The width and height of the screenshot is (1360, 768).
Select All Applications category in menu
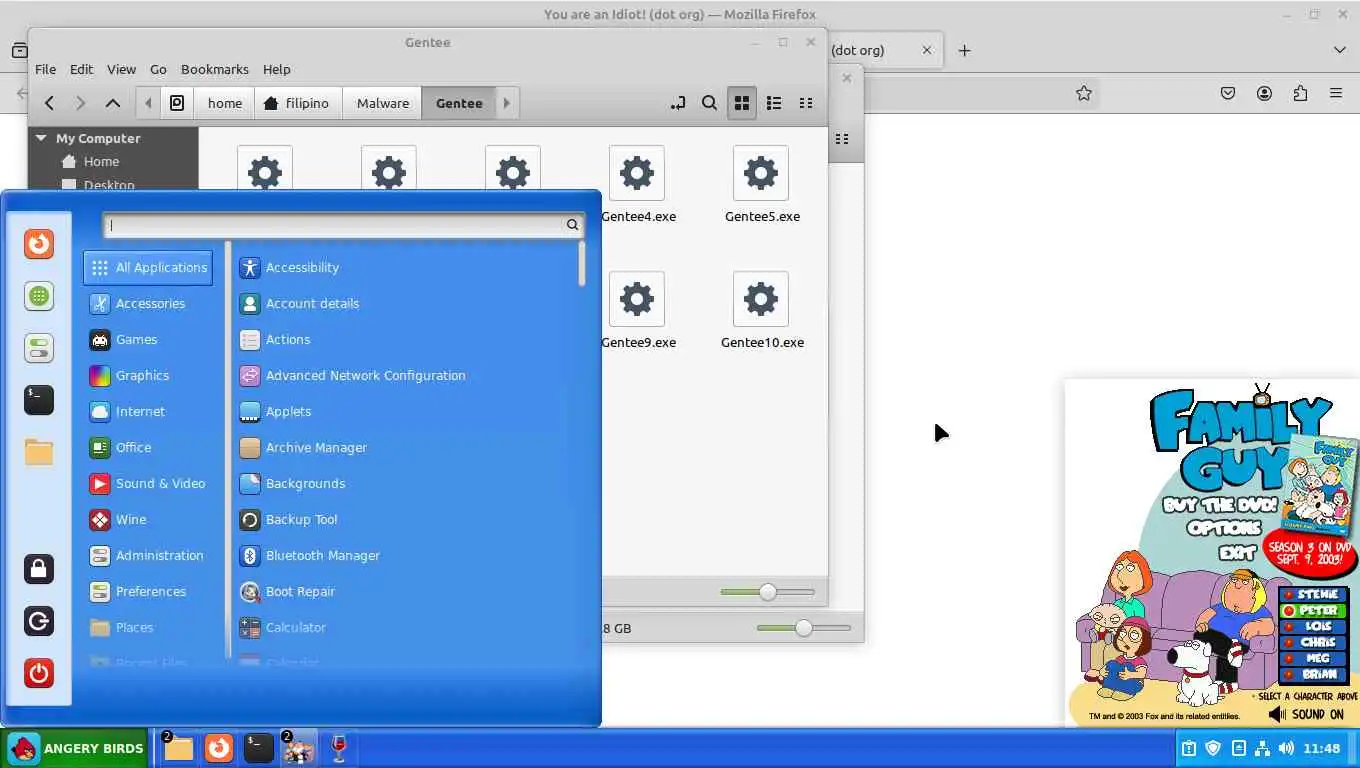point(148,267)
